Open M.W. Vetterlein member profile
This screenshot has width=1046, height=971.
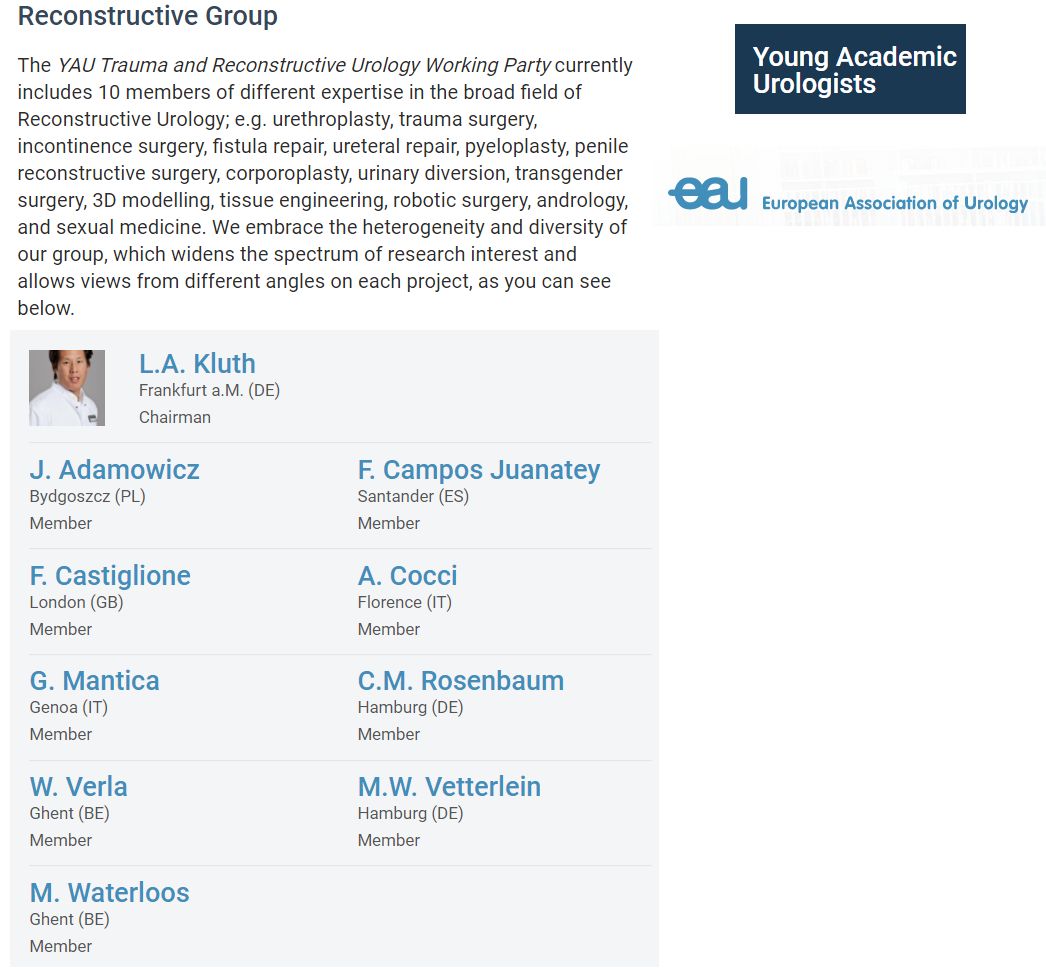point(449,787)
